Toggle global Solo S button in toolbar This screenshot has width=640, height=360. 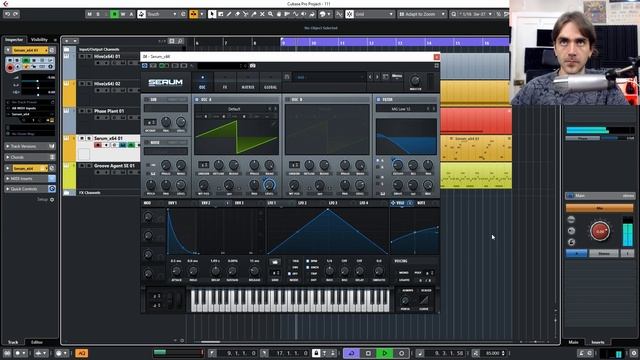[98, 14]
